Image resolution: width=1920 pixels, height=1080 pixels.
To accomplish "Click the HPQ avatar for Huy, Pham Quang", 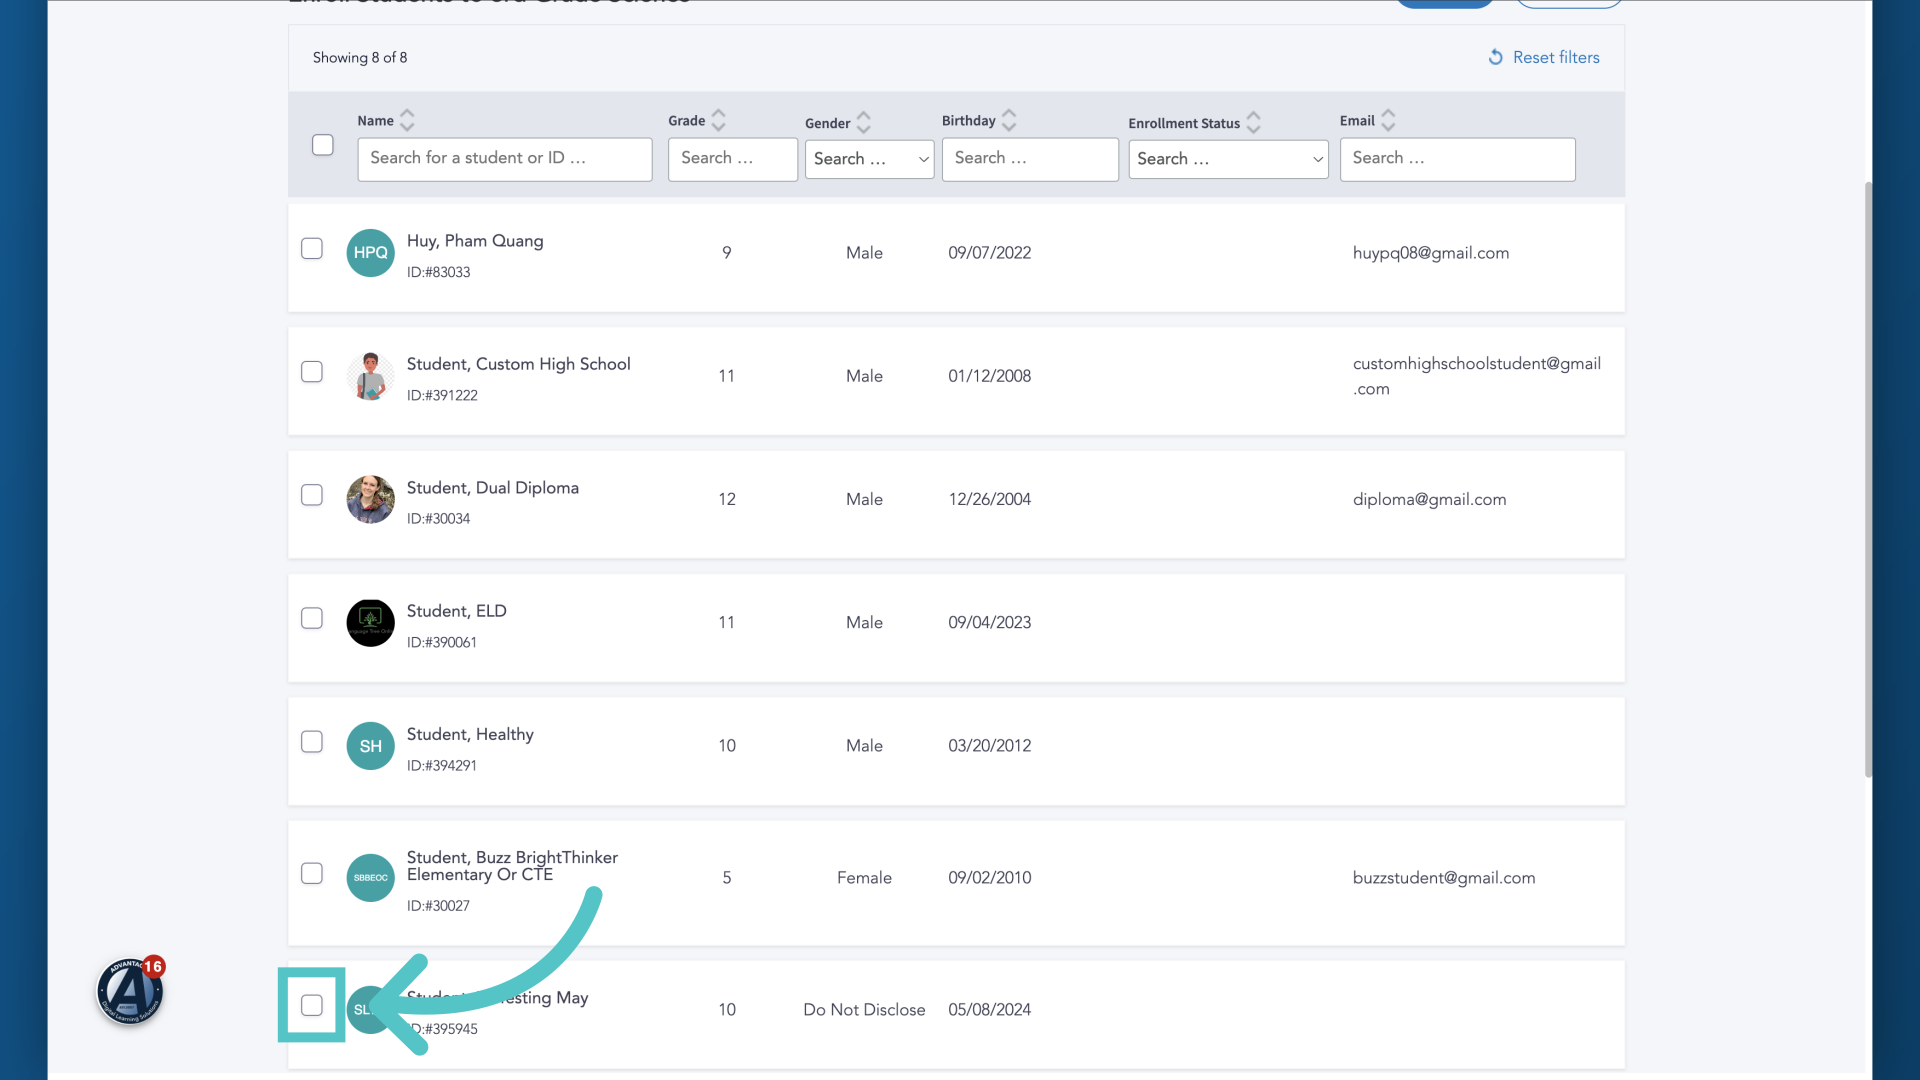I will pos(370,253).
